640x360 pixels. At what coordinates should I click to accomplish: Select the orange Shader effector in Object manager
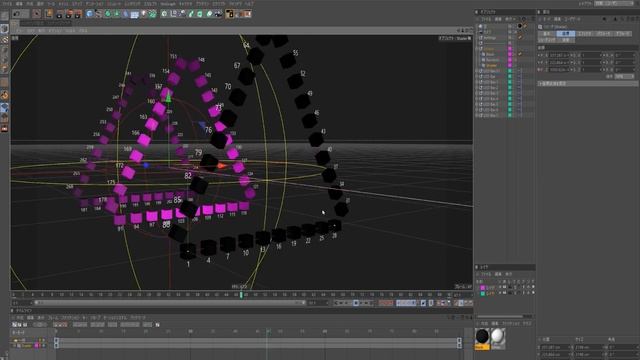pyautogui.click(x=491, y=65)
